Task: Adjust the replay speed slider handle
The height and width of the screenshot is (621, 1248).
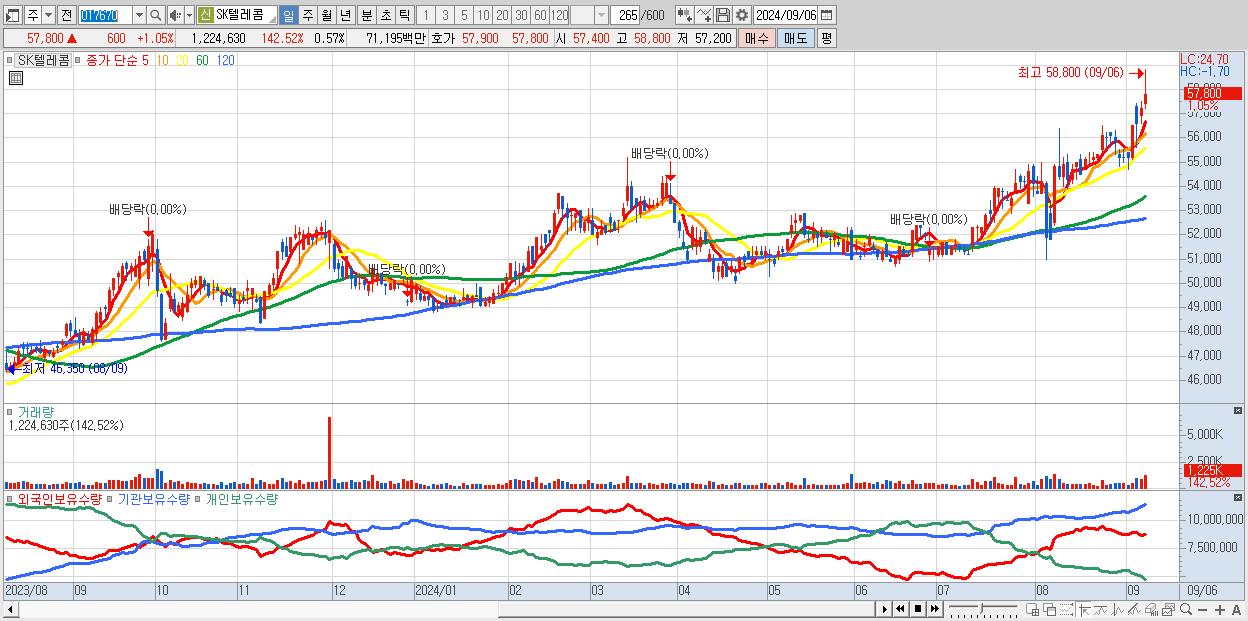Action: coord(981,609)
